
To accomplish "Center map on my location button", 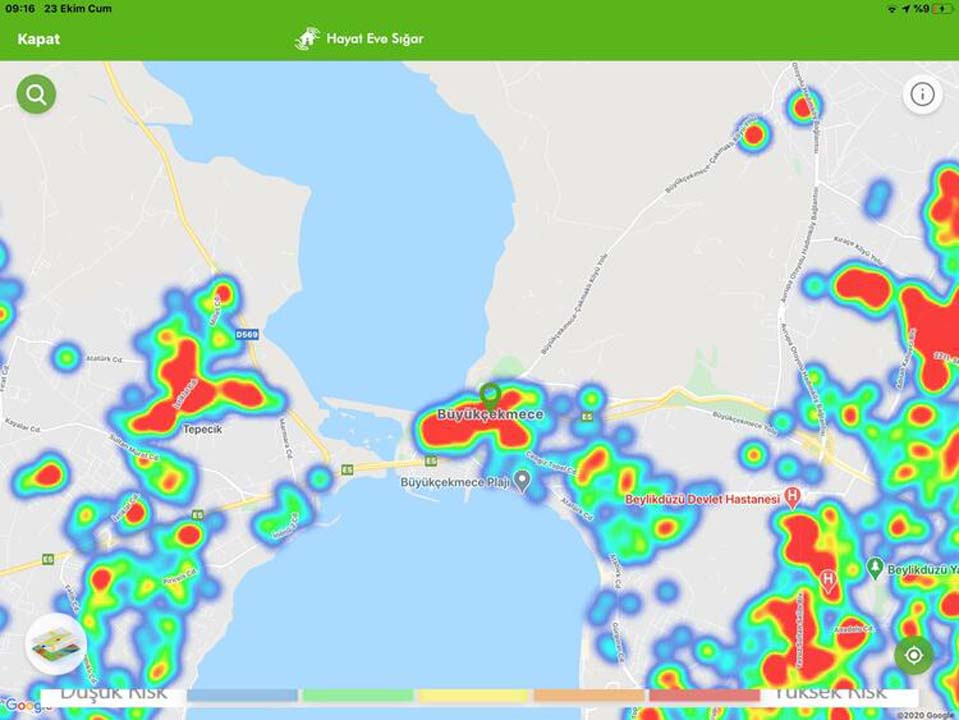I will [914, 655].
